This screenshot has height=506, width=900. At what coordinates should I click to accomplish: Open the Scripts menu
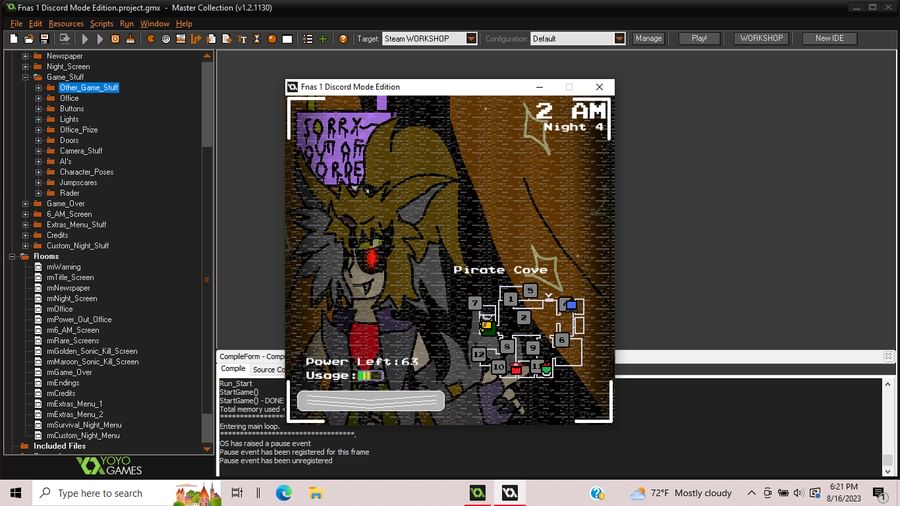click(102, 24)
